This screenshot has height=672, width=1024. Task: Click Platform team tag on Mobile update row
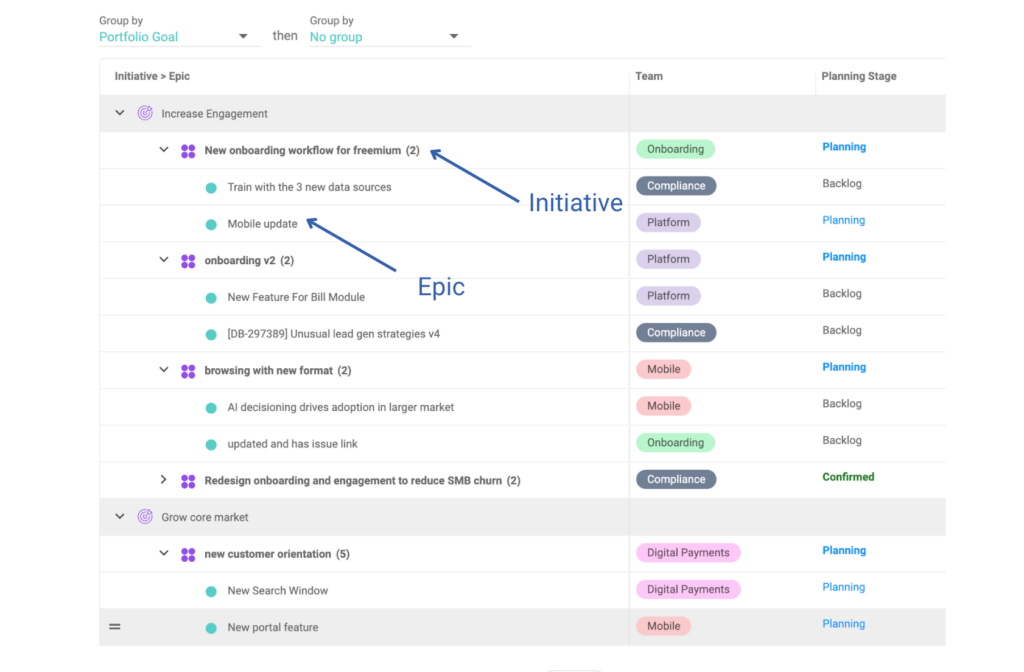[668, 222]
